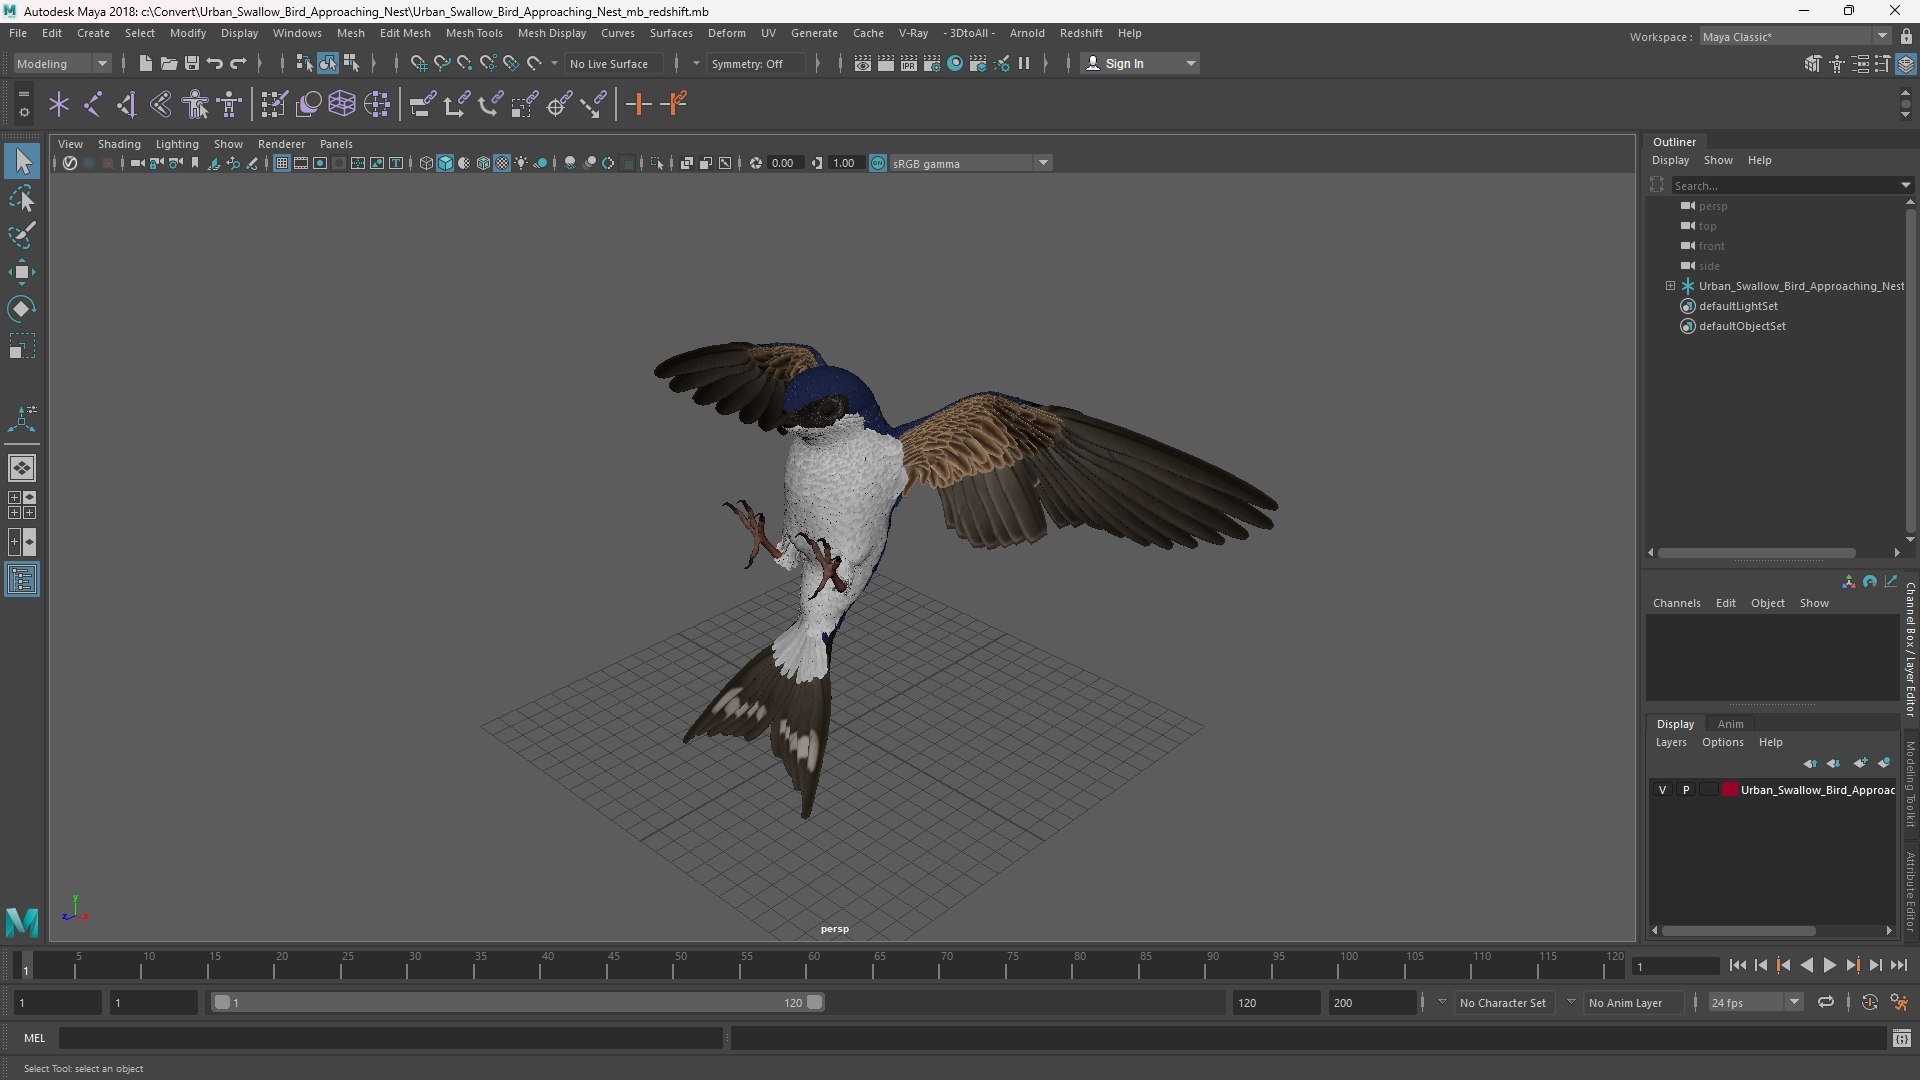Image resolution: width=1920 pixels, height=1080 pixels.
Task: Open Layers menu in Layer Editor
Action: pos(1671,742)
